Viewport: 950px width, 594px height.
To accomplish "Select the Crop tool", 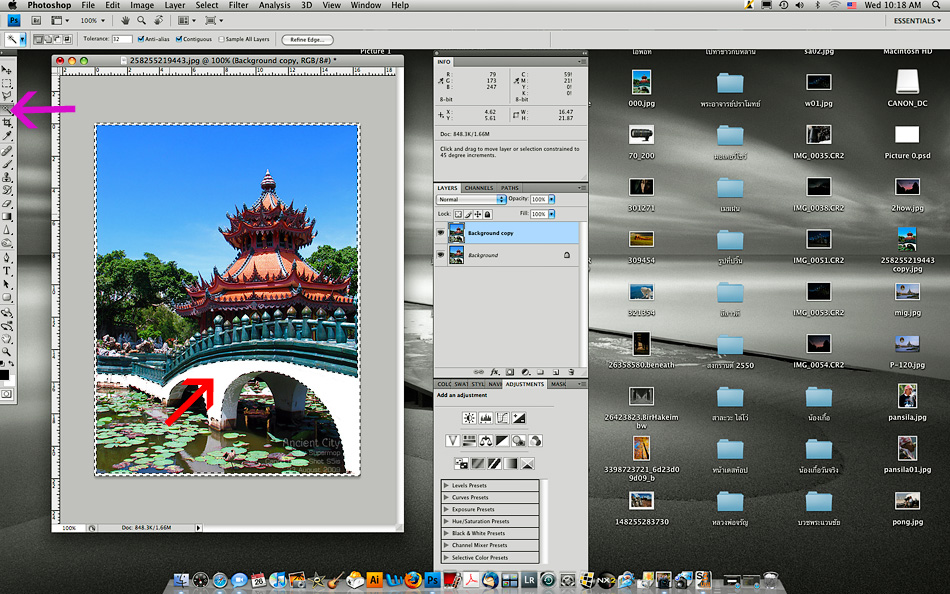I will (7, 122).
